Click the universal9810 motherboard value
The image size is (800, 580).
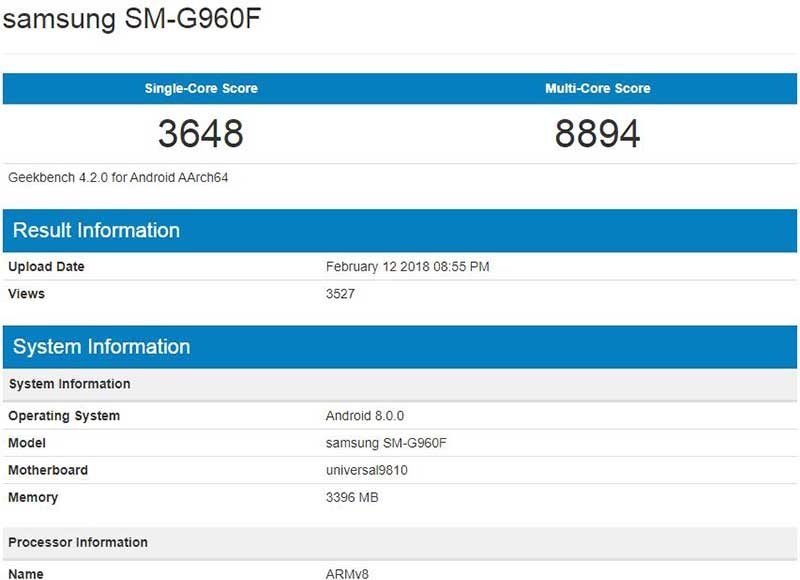click(x=367, y=470)
